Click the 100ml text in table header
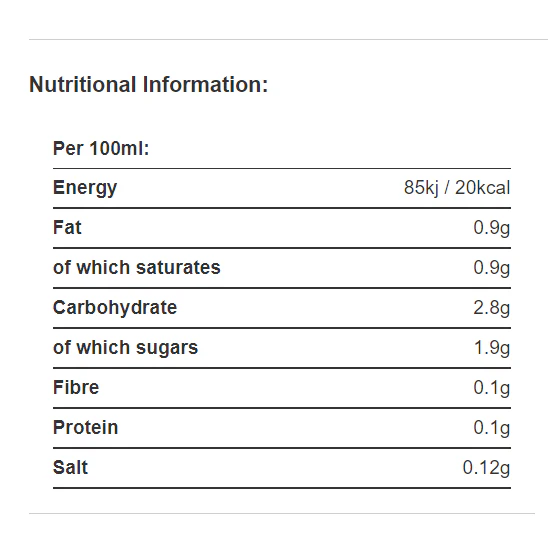This screenshot has width=560, height=560. 117,148
